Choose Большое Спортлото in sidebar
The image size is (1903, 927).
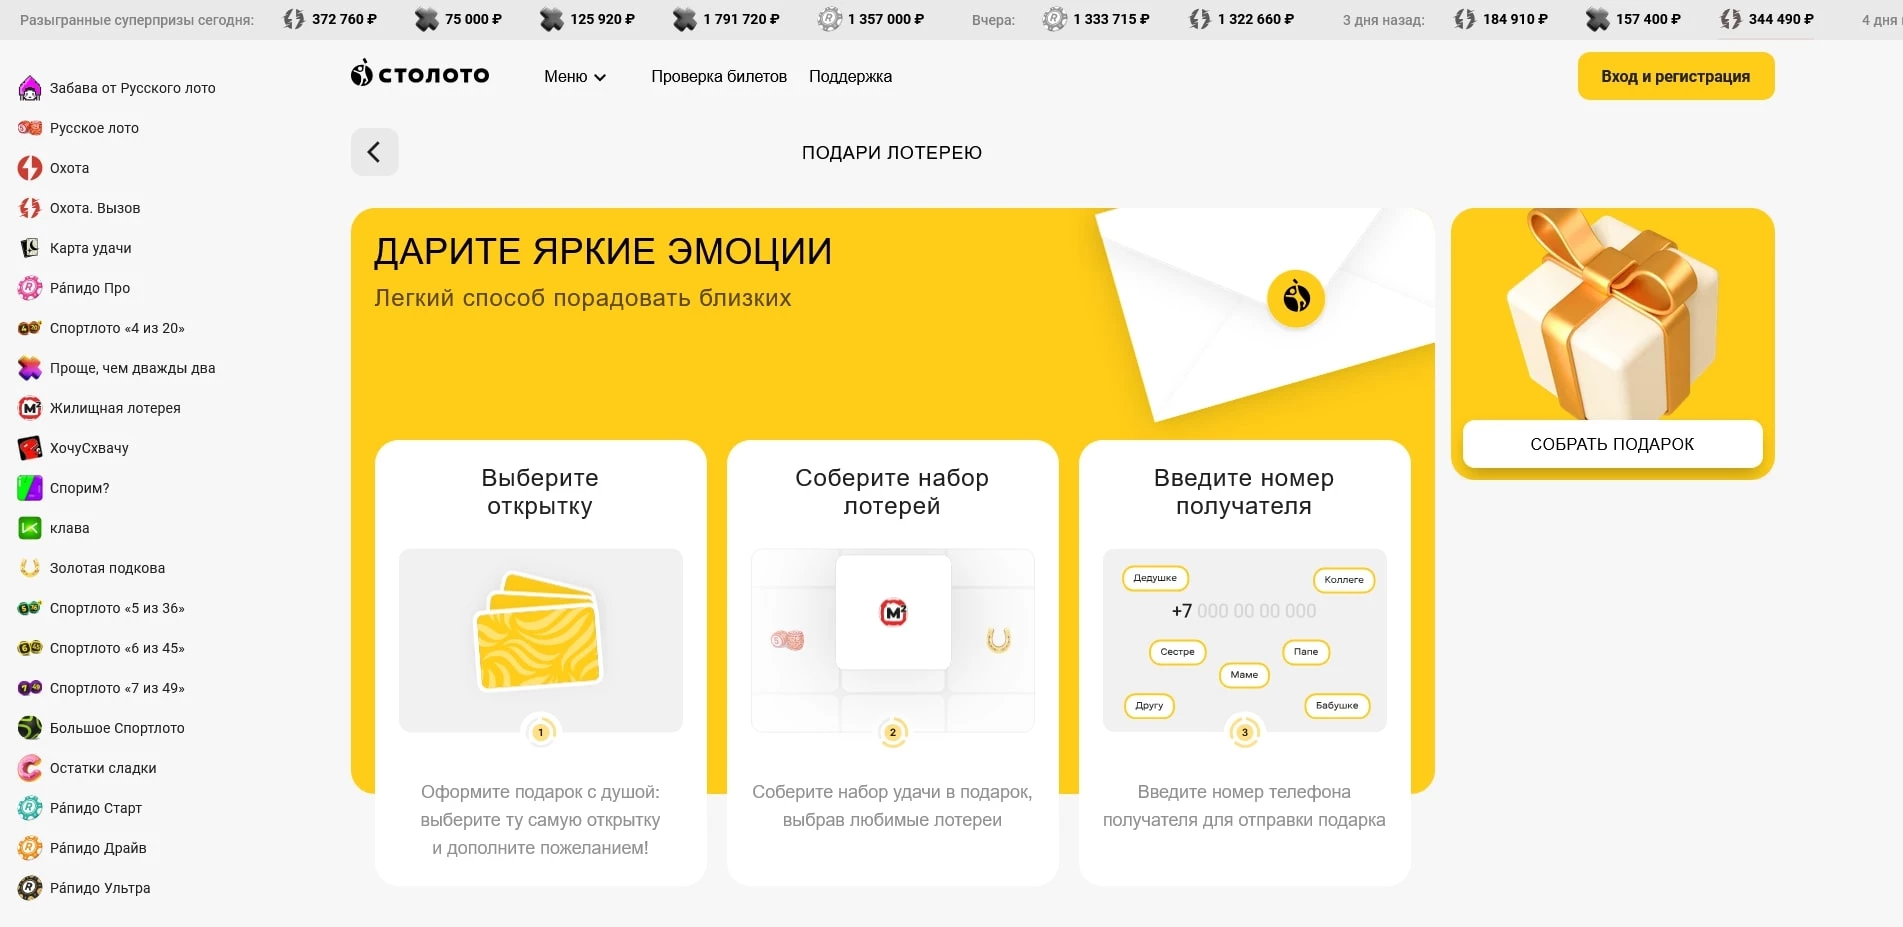pos(116,728)
